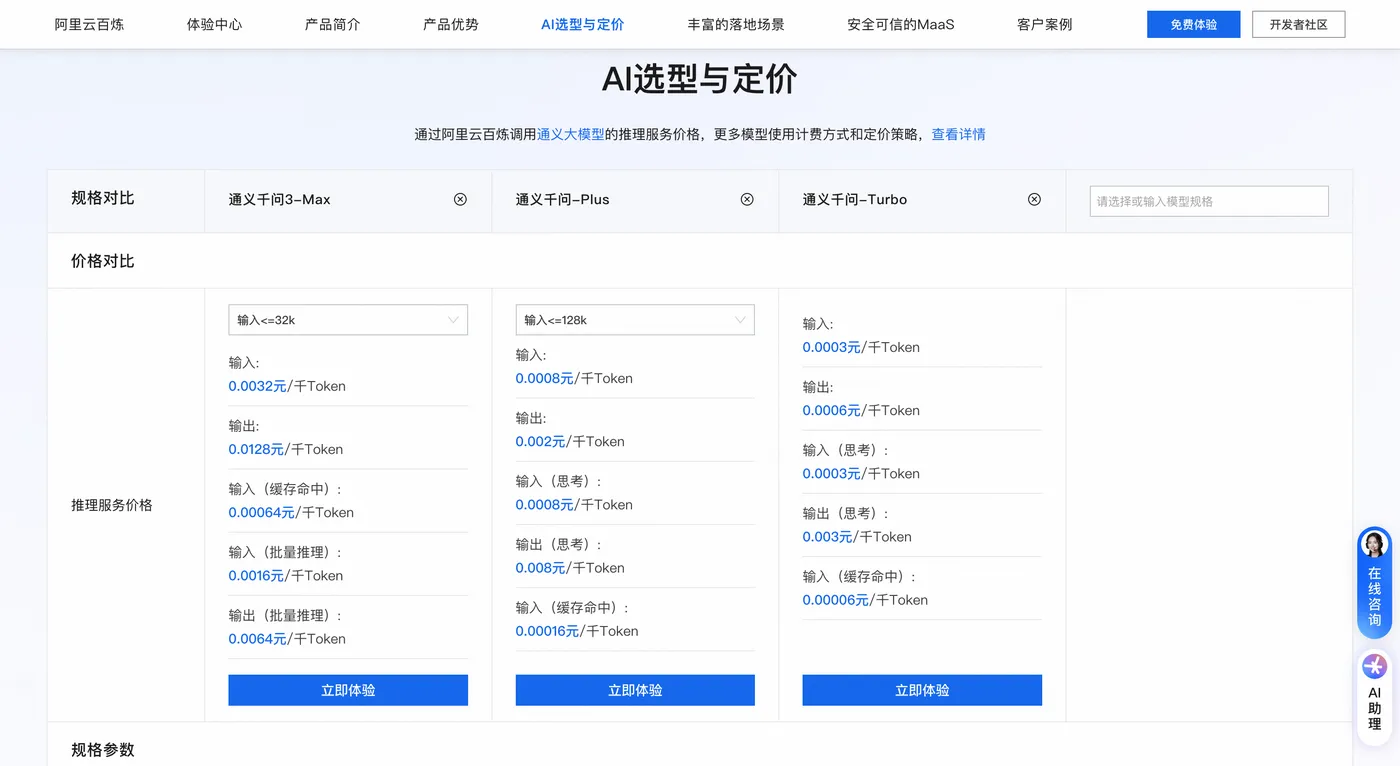
Task: Open the 产品简介 nav item
Action: 332,24
